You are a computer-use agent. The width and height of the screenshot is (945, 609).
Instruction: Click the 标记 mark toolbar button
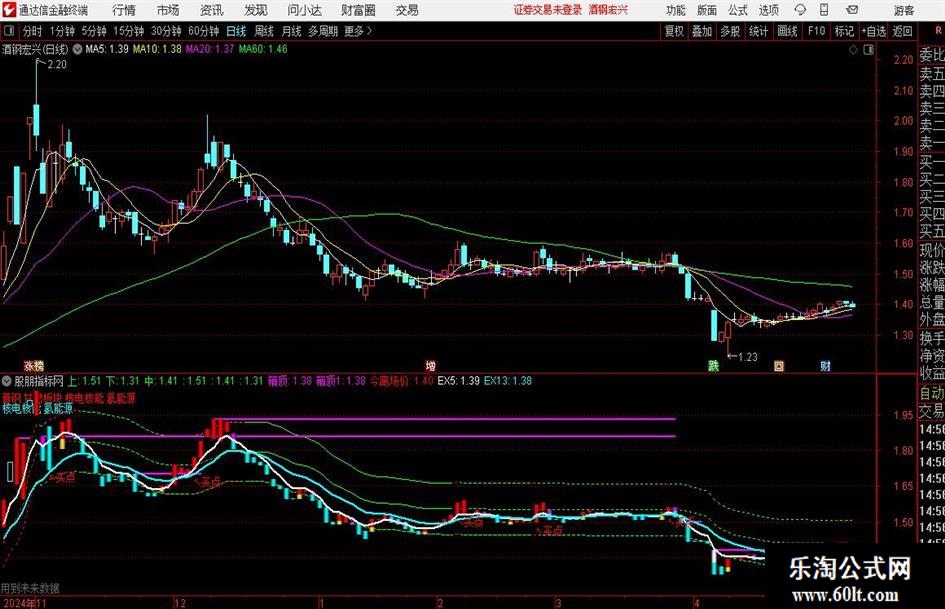coord(844,31)
